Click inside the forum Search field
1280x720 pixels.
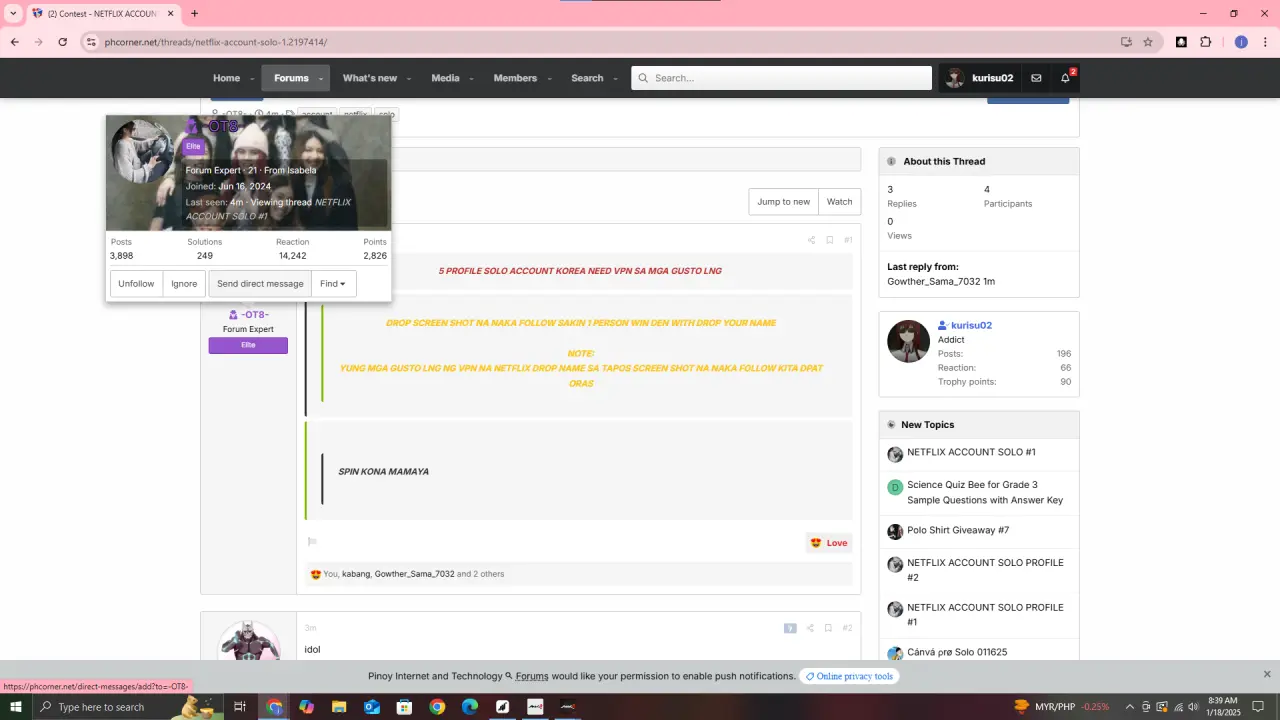pyautogui.click(x=781, y=78)
